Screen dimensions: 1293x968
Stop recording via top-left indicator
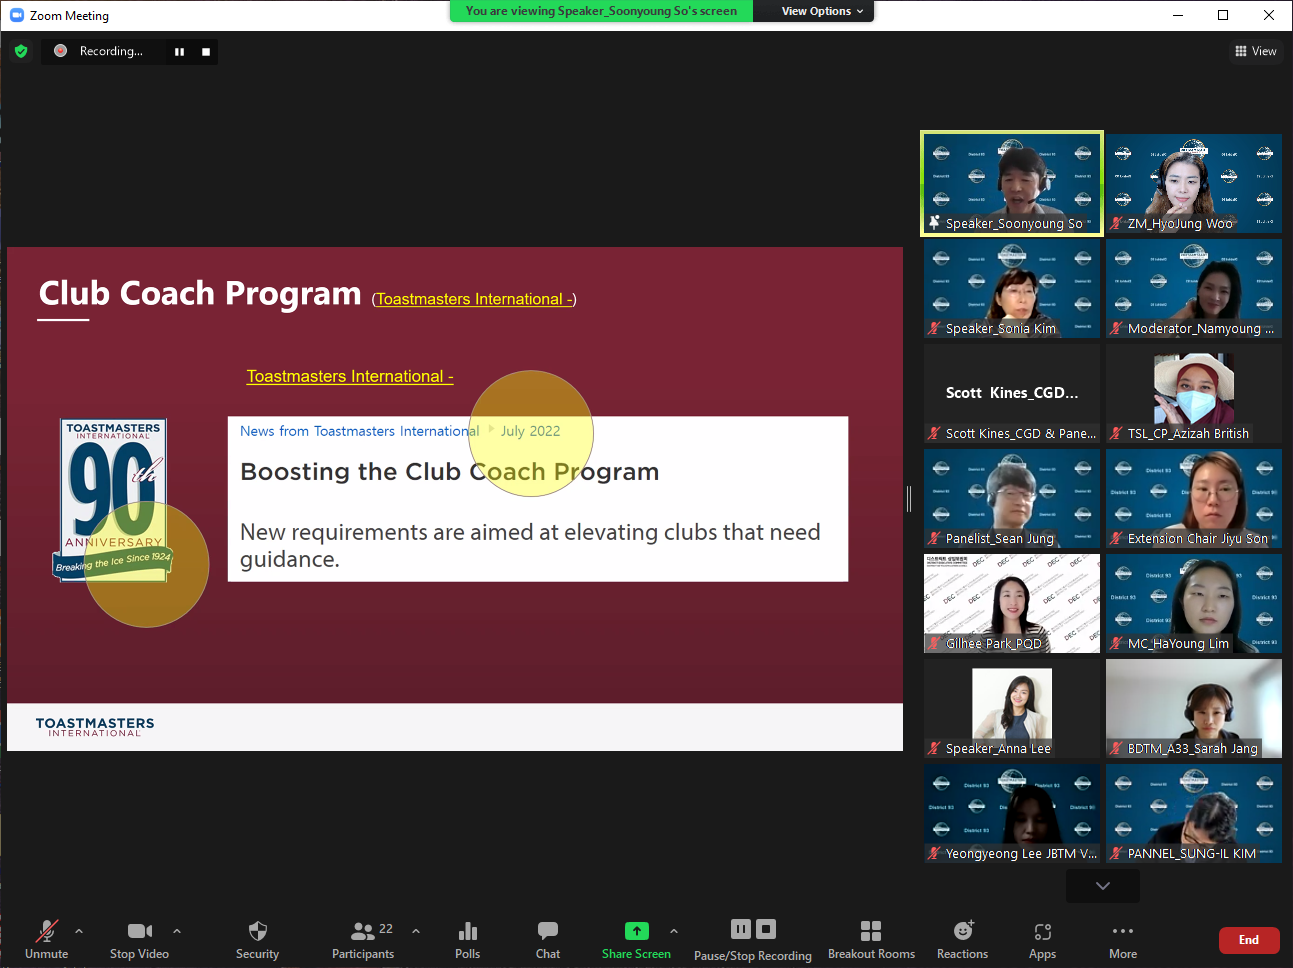[206, 52]
